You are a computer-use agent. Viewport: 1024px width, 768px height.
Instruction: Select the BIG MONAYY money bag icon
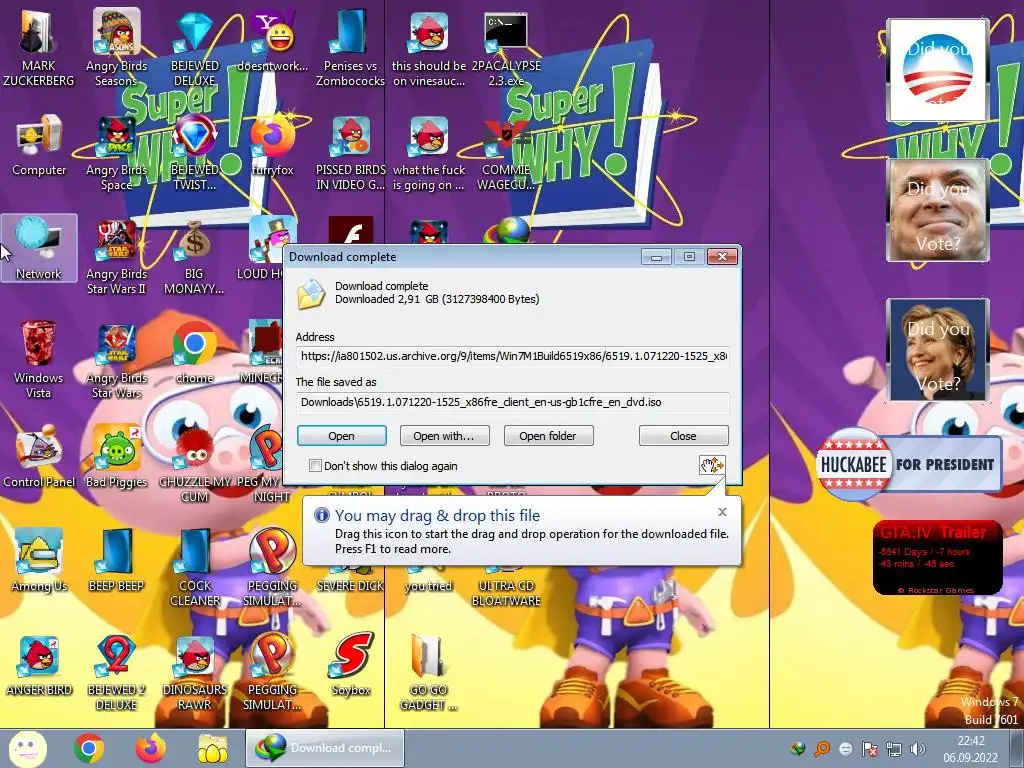pos(195,256)
